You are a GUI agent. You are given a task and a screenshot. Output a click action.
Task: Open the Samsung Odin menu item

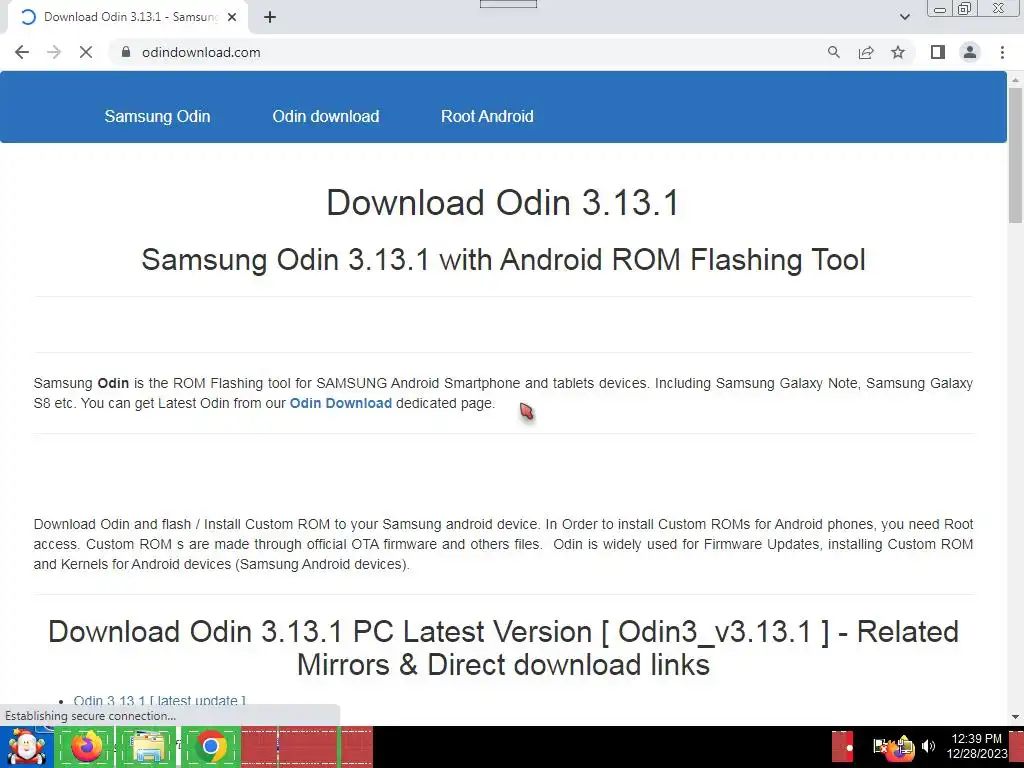157,116
